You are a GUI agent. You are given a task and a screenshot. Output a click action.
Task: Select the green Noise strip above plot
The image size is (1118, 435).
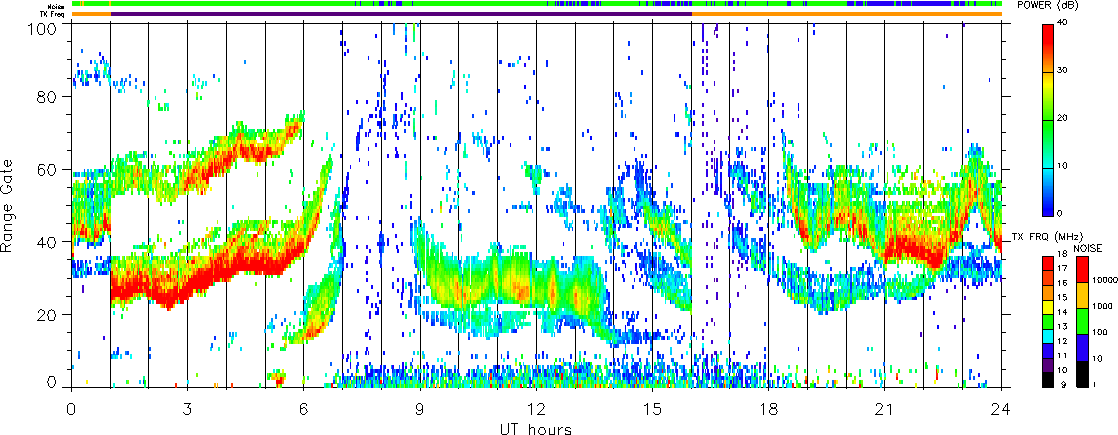536,4
